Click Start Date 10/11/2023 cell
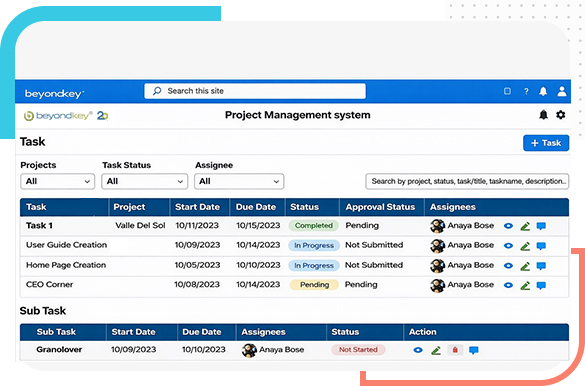Screen dimensions: 585x386 point(197,226)
